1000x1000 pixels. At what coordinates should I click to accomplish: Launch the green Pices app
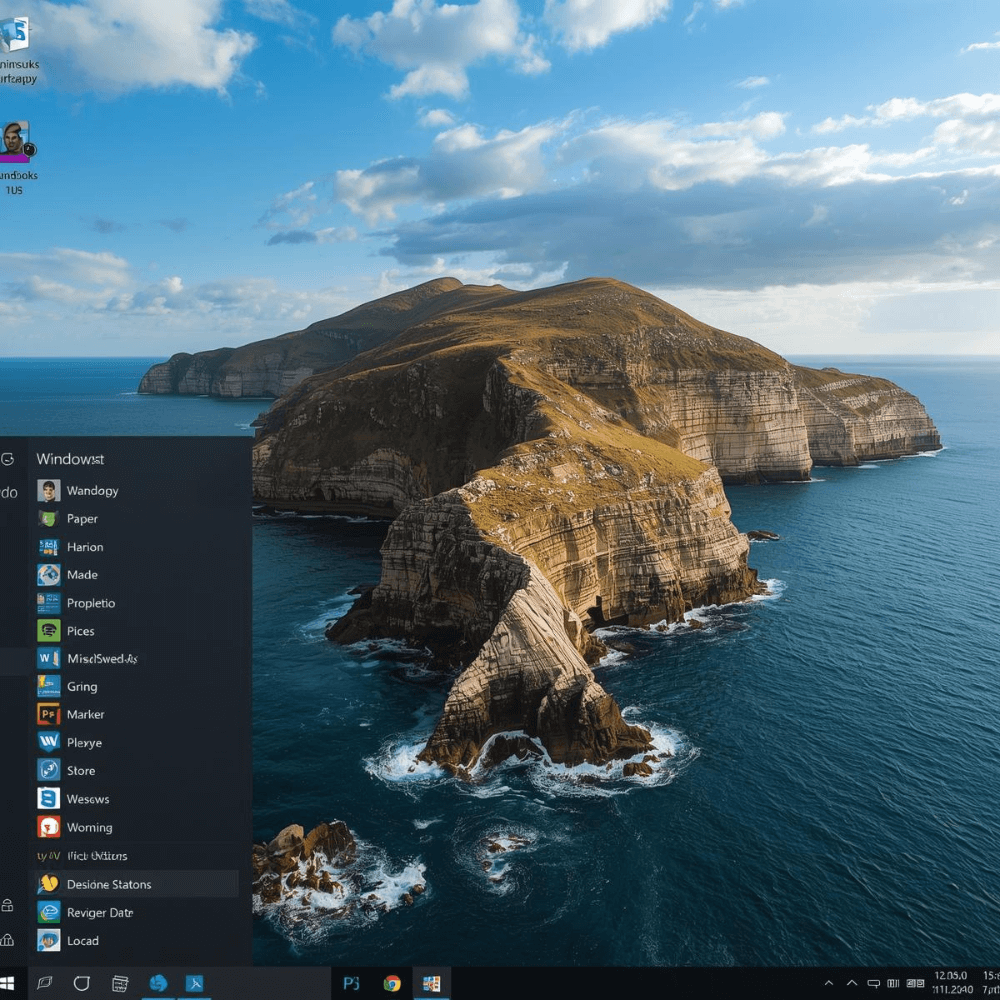[x=80, y=631]
